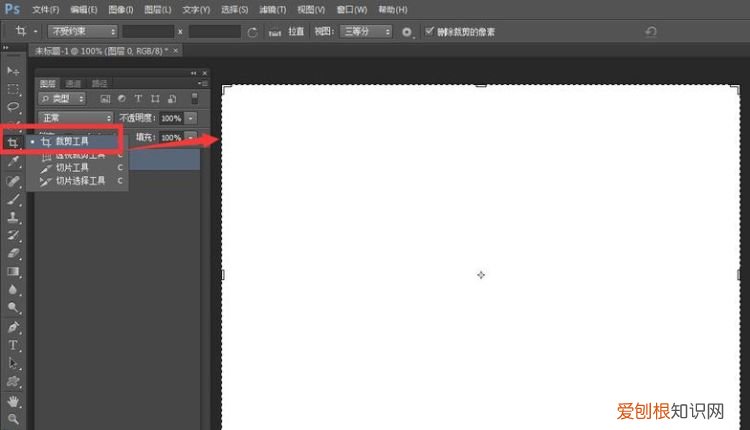Click the crop height input field
The width and height of the screenshot is (750, 430).
(x=215, y=32)
